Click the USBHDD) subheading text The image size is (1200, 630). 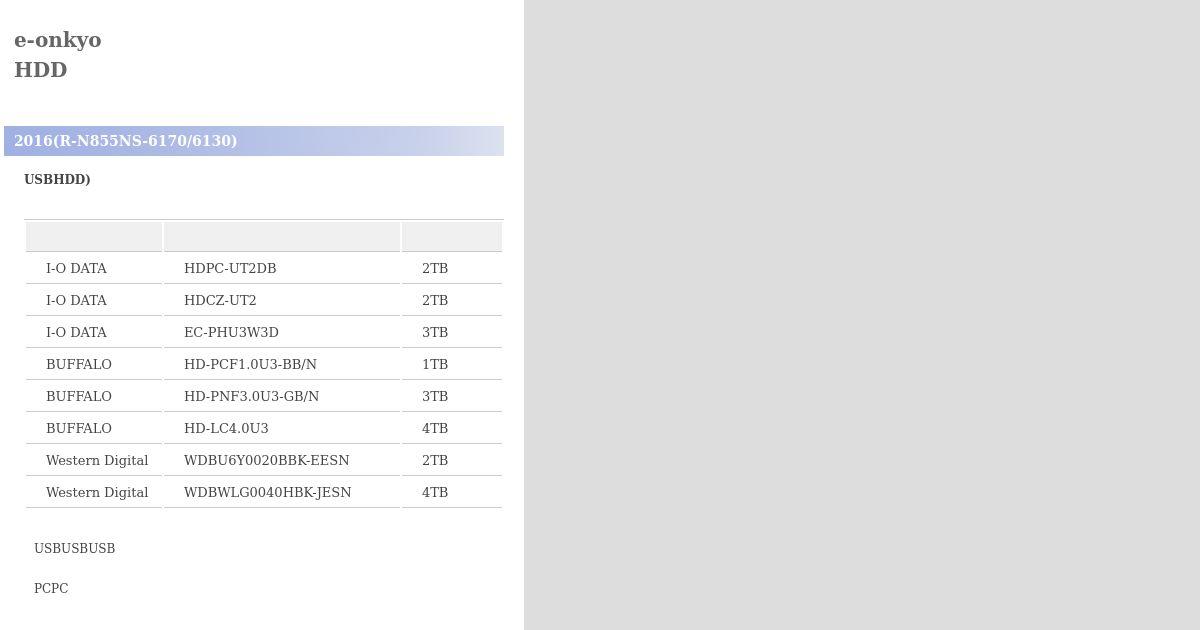click(x=57, y=180)
